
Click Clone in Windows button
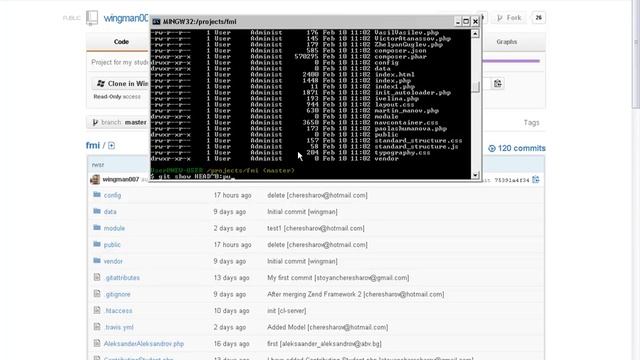(x=121, y=84)
